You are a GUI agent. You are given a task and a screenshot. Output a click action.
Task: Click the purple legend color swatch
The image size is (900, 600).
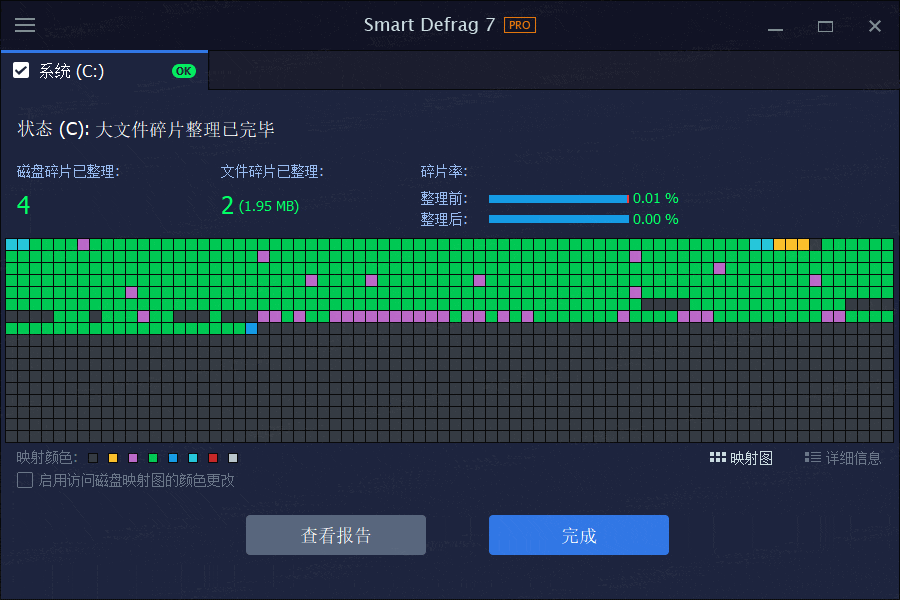tap(133, 458)
